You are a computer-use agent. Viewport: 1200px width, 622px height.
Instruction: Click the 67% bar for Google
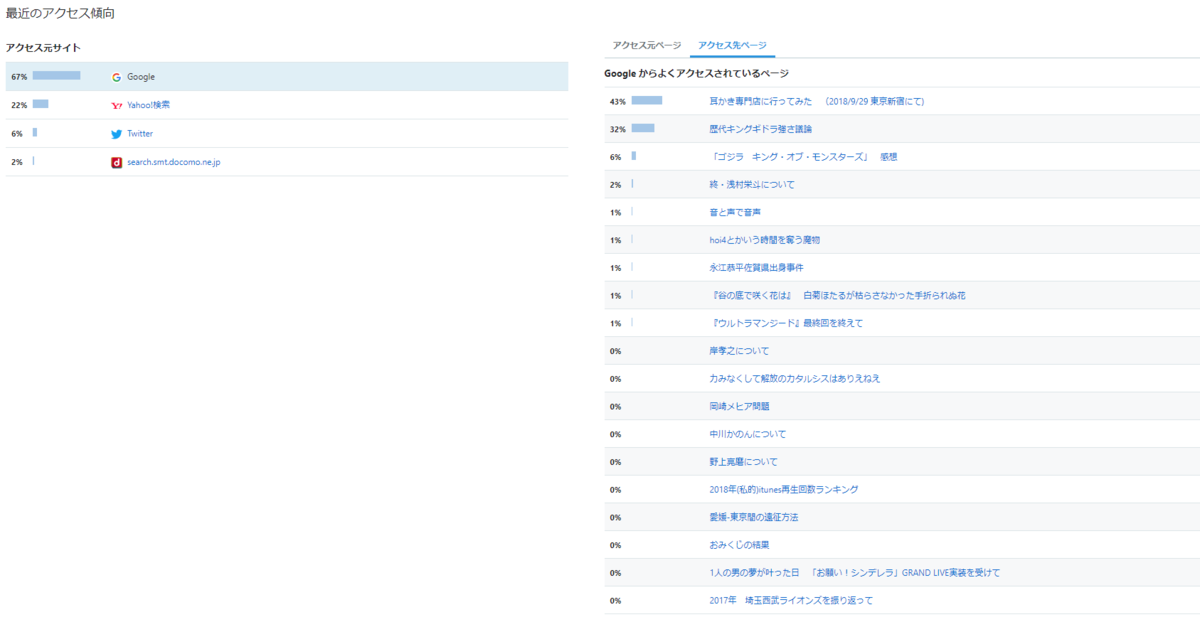[56, 75]
